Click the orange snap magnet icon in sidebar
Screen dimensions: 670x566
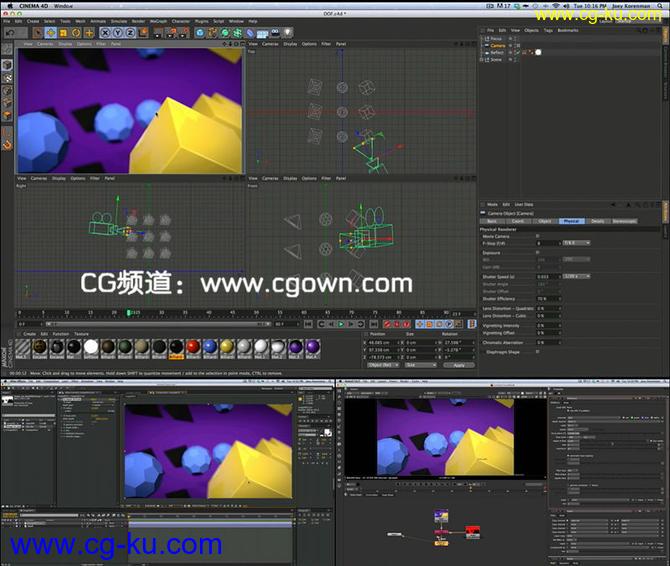[x=7, y=145]
